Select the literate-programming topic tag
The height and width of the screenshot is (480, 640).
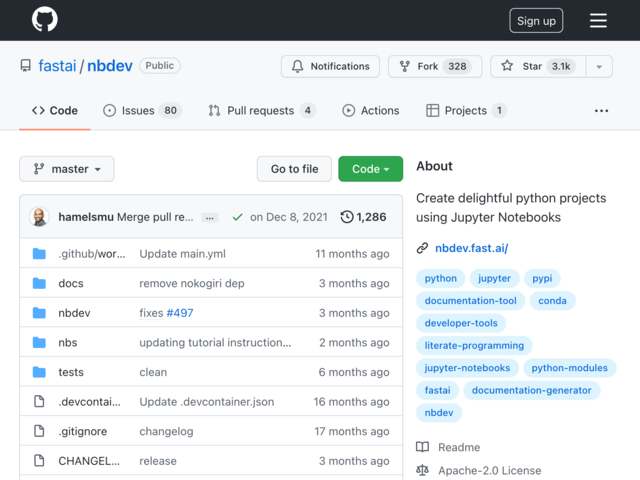click(474, 345)
